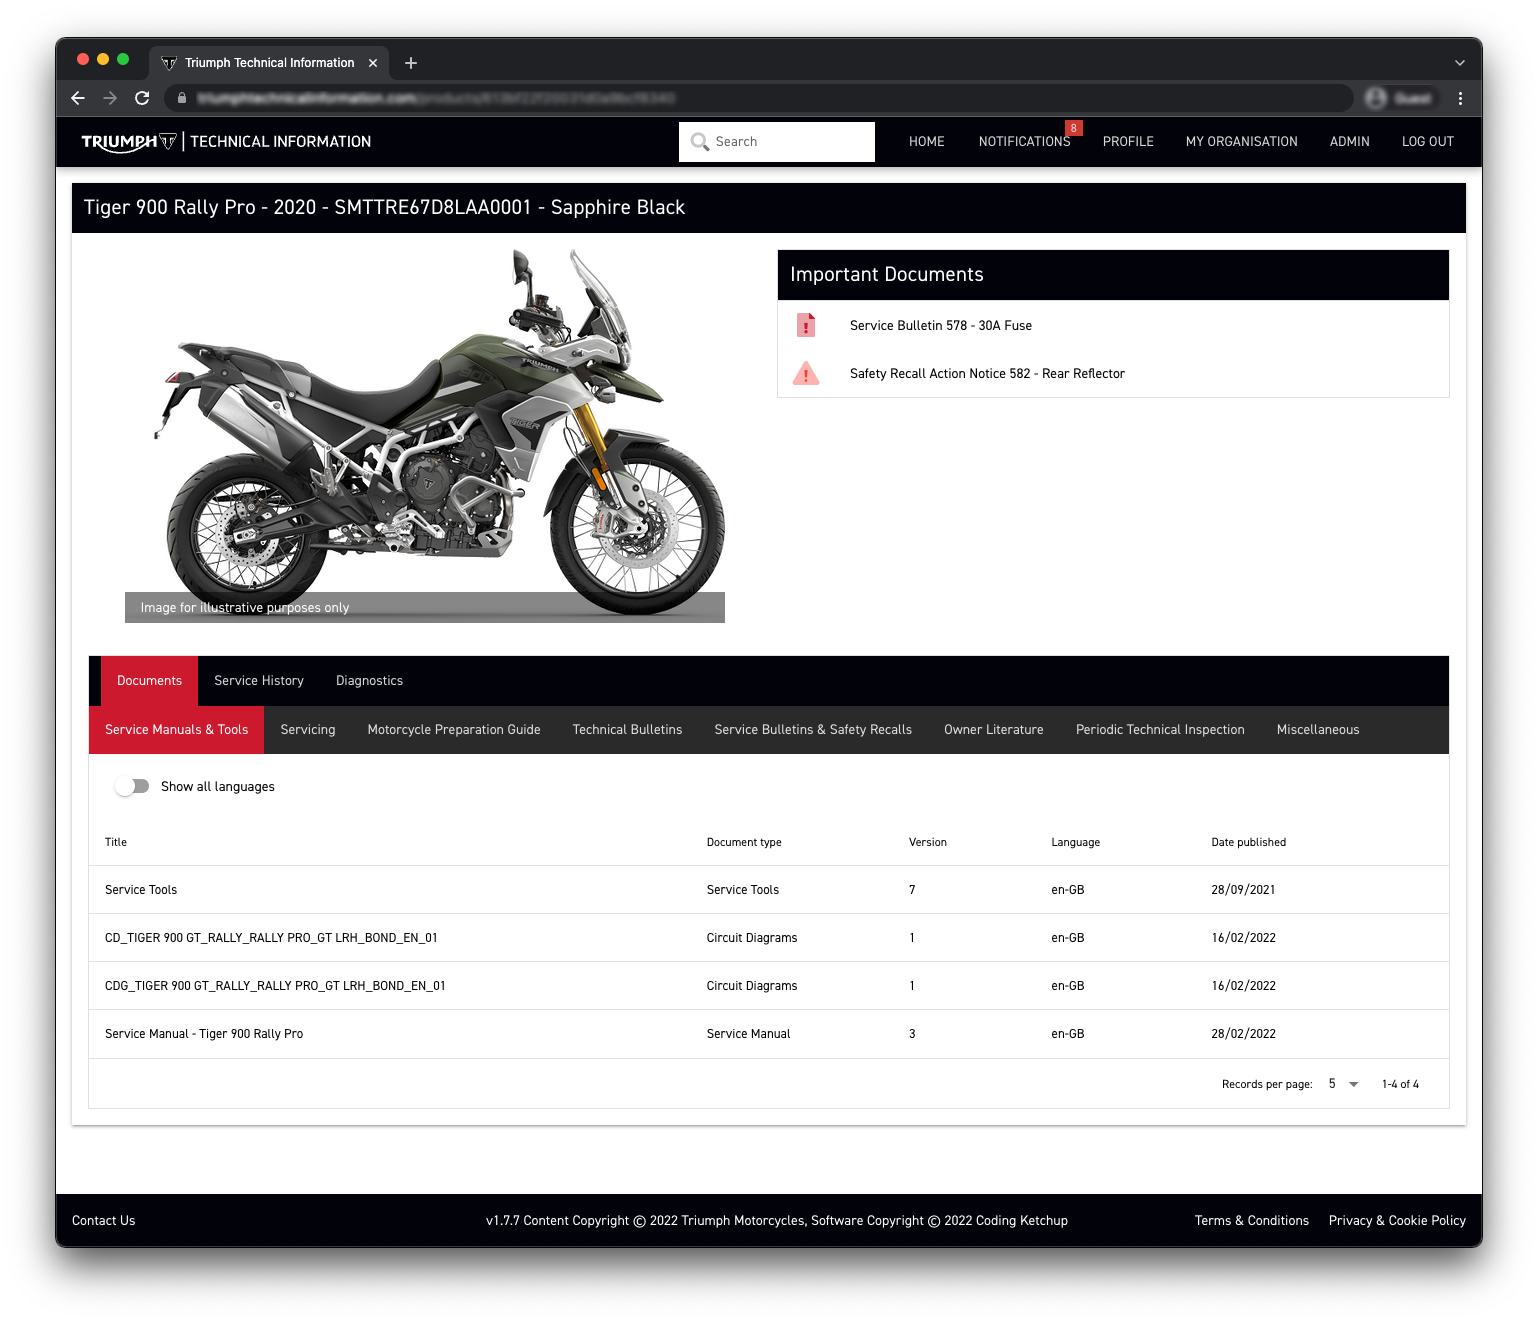Screen dimensions: 1538x1321
Task: Click the Safety Recall warning triangle icon
Action: coord(806,374)
